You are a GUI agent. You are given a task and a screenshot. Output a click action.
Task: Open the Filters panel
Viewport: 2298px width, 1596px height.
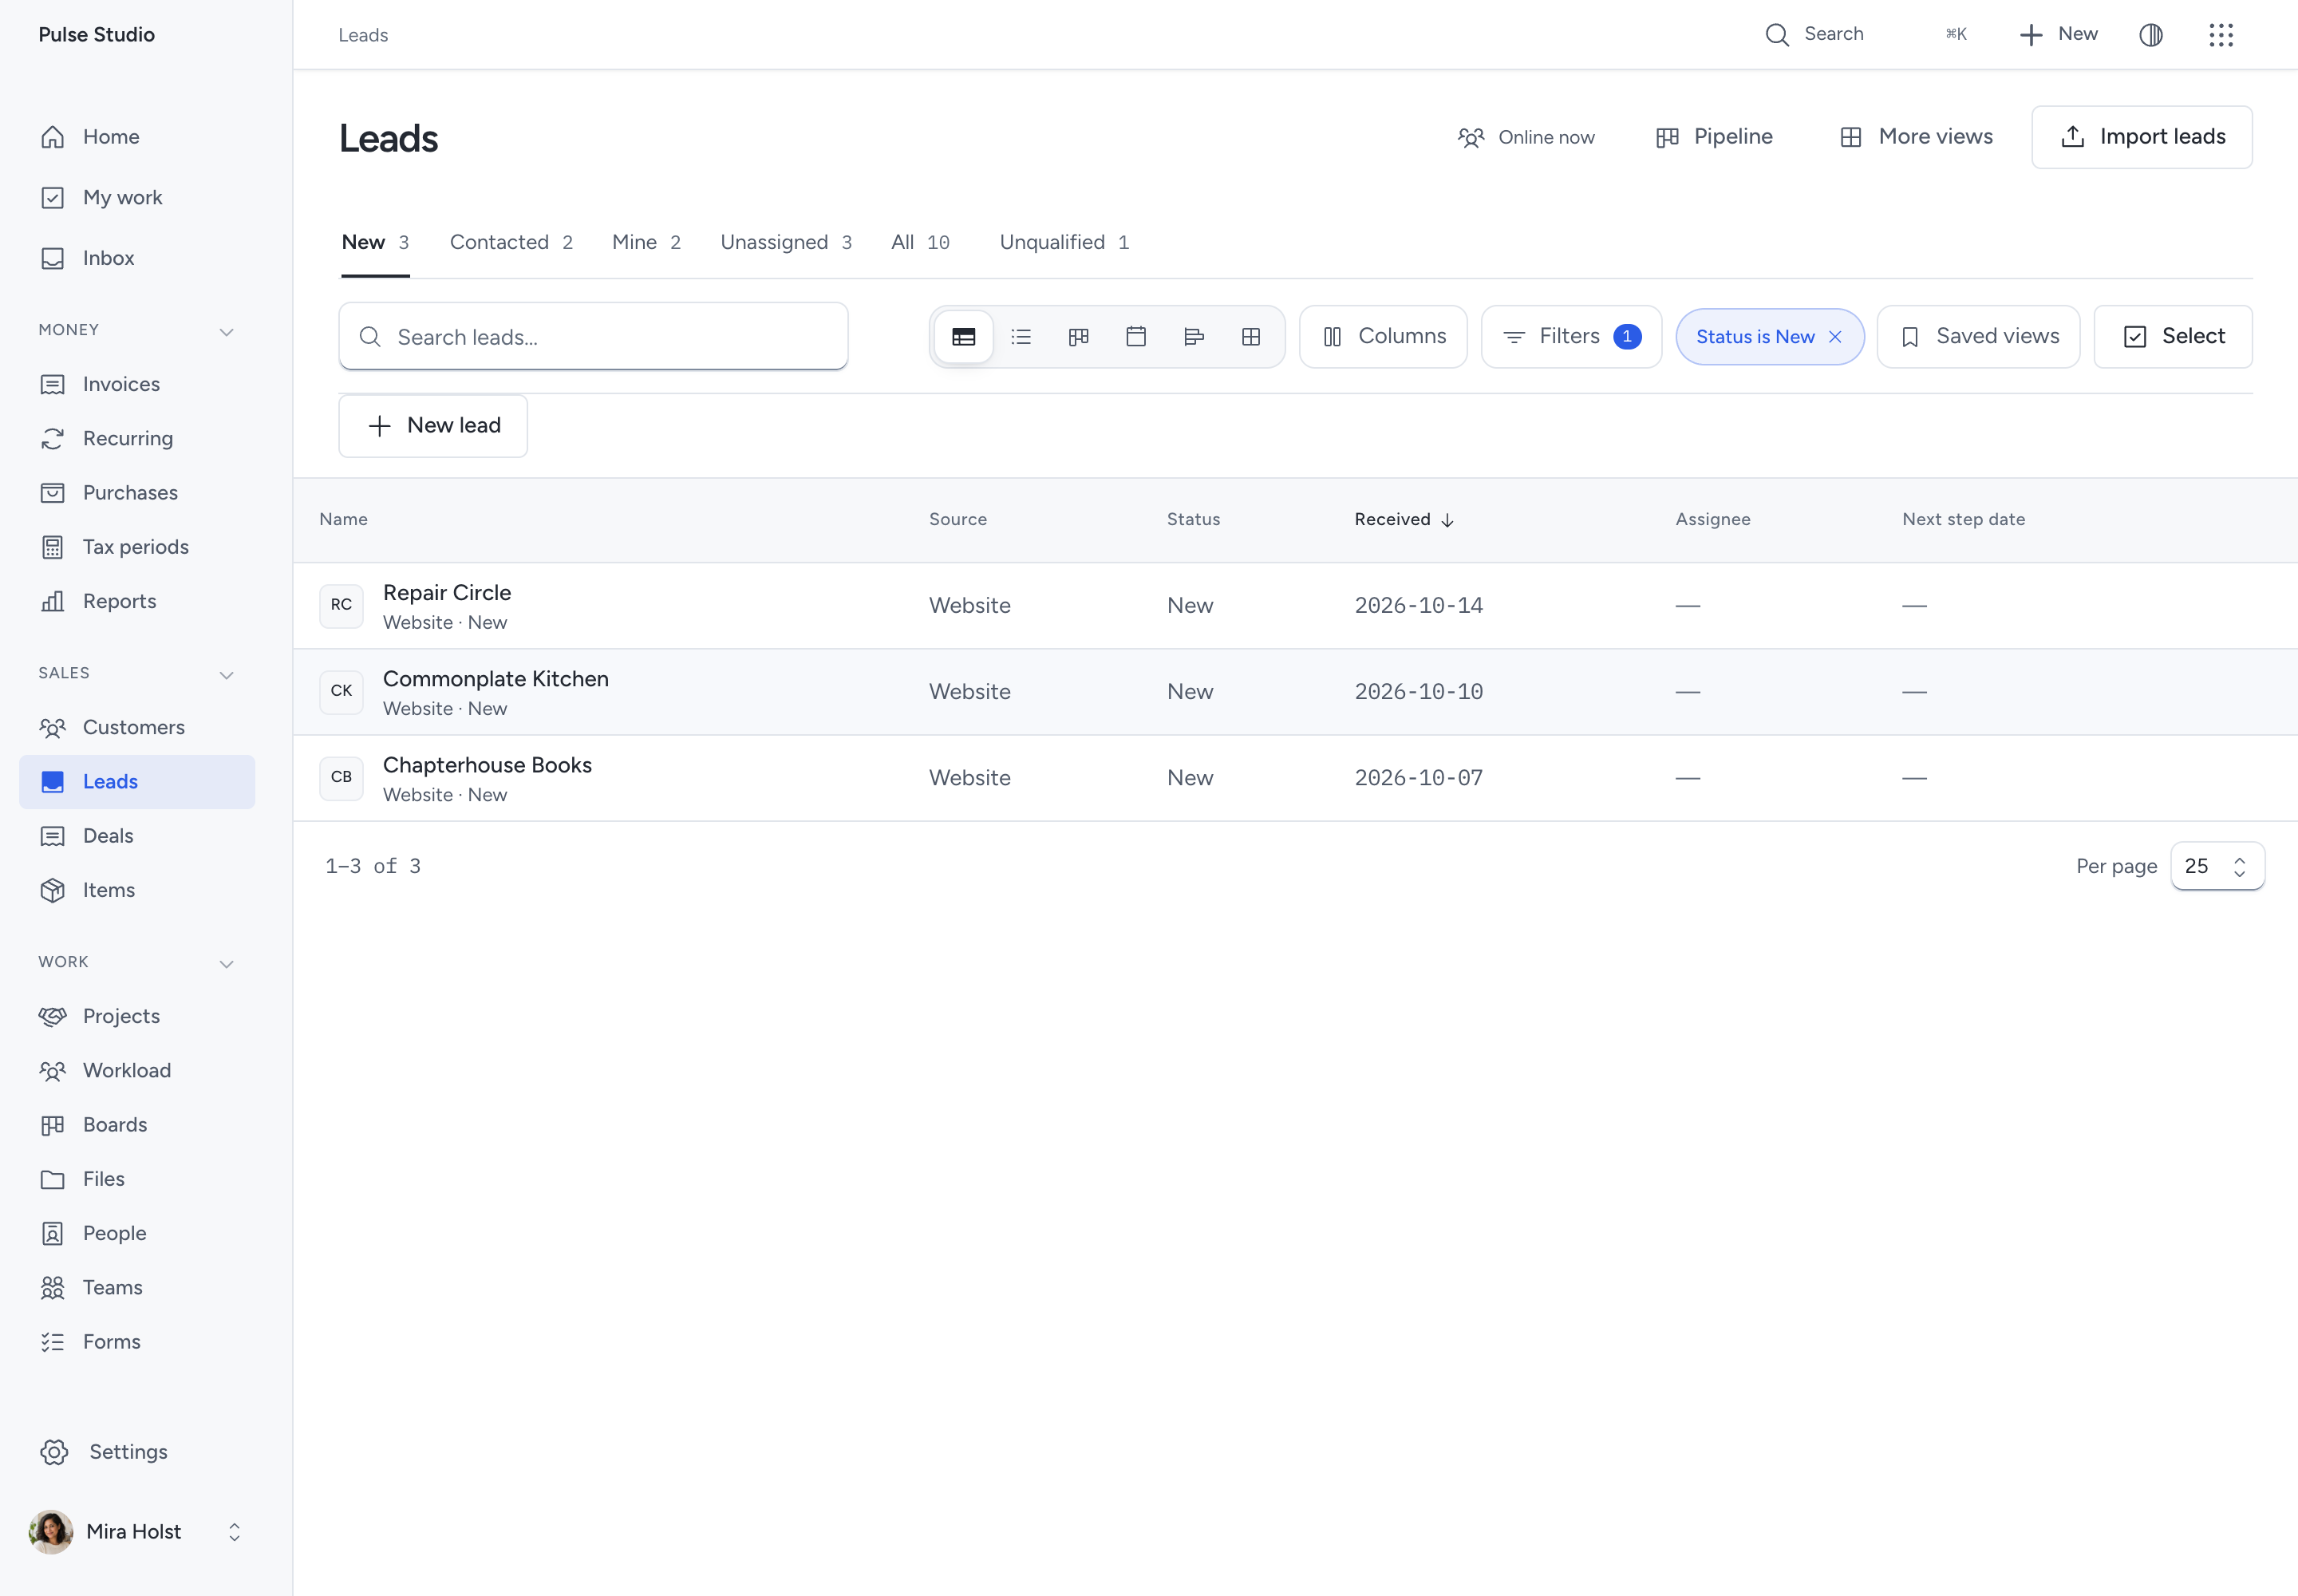[1571, 337]
